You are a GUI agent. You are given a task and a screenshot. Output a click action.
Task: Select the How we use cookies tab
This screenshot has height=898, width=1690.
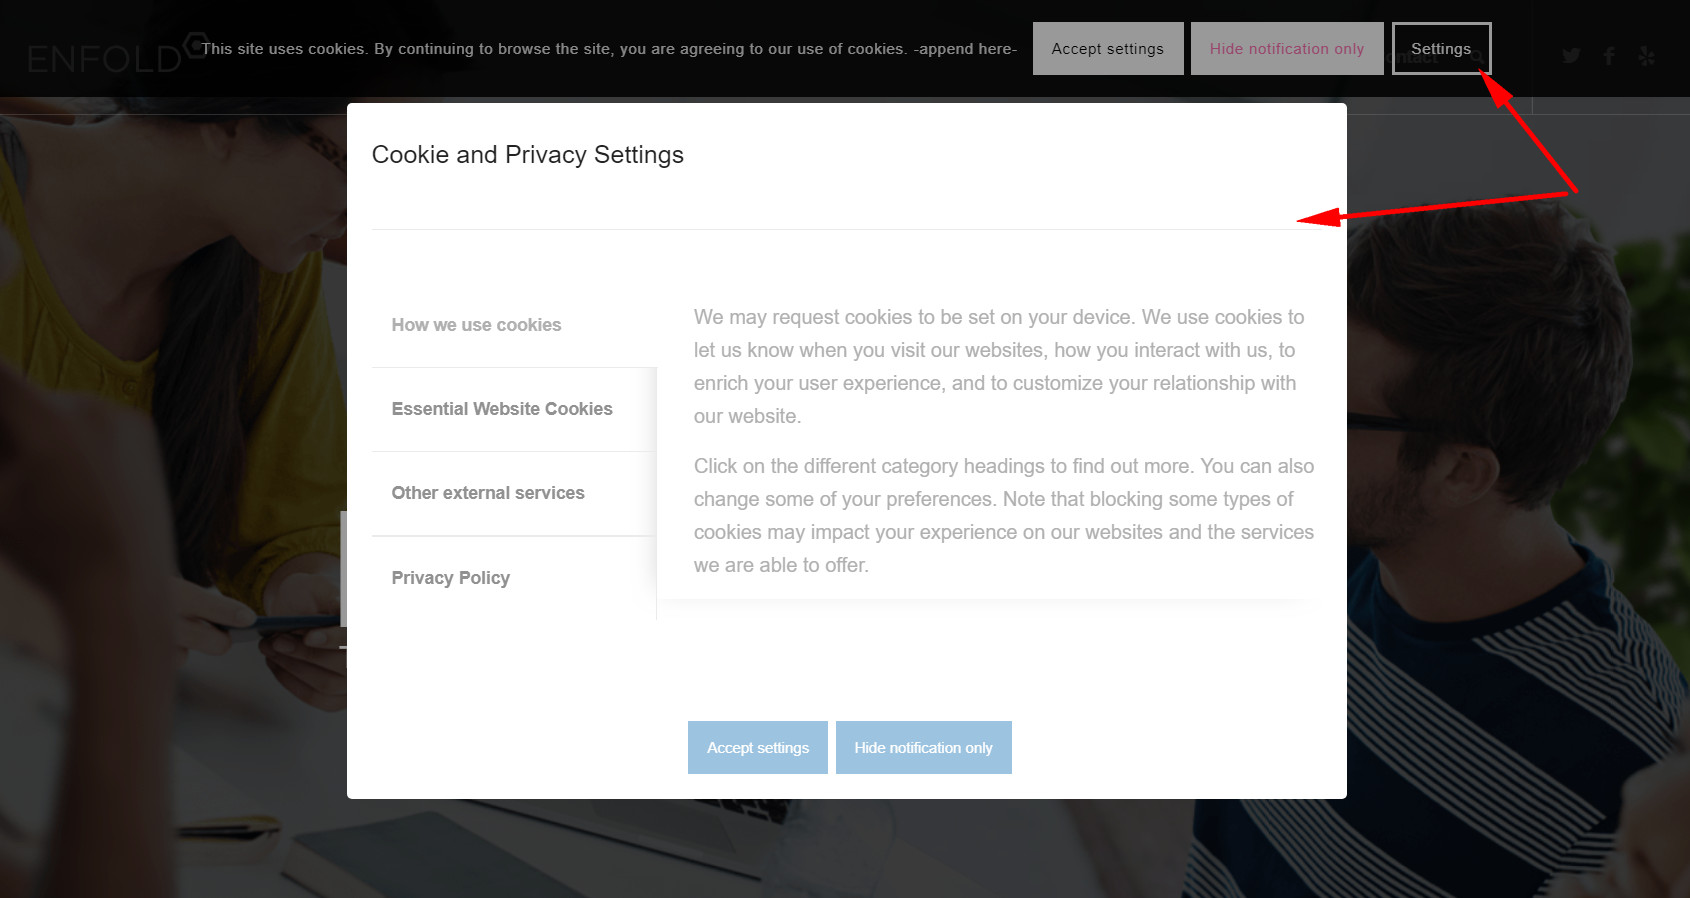pyautogui.click(x=514, y=325)
